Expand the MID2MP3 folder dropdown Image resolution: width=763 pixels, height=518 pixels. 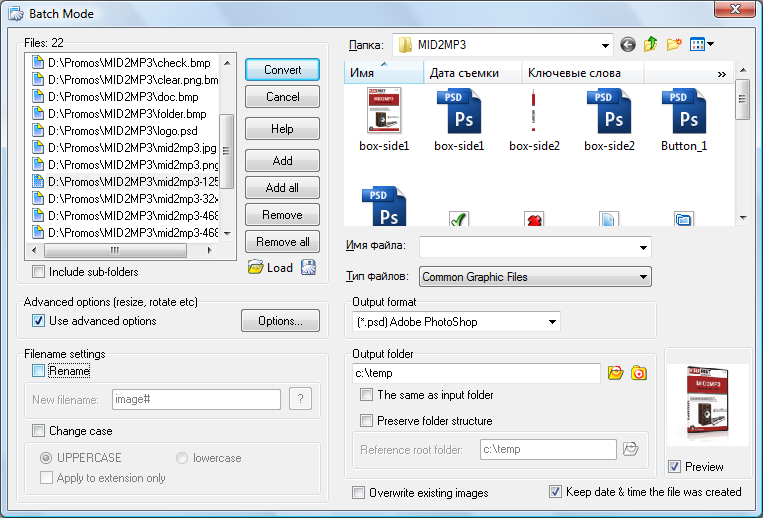tap(605, 45)
